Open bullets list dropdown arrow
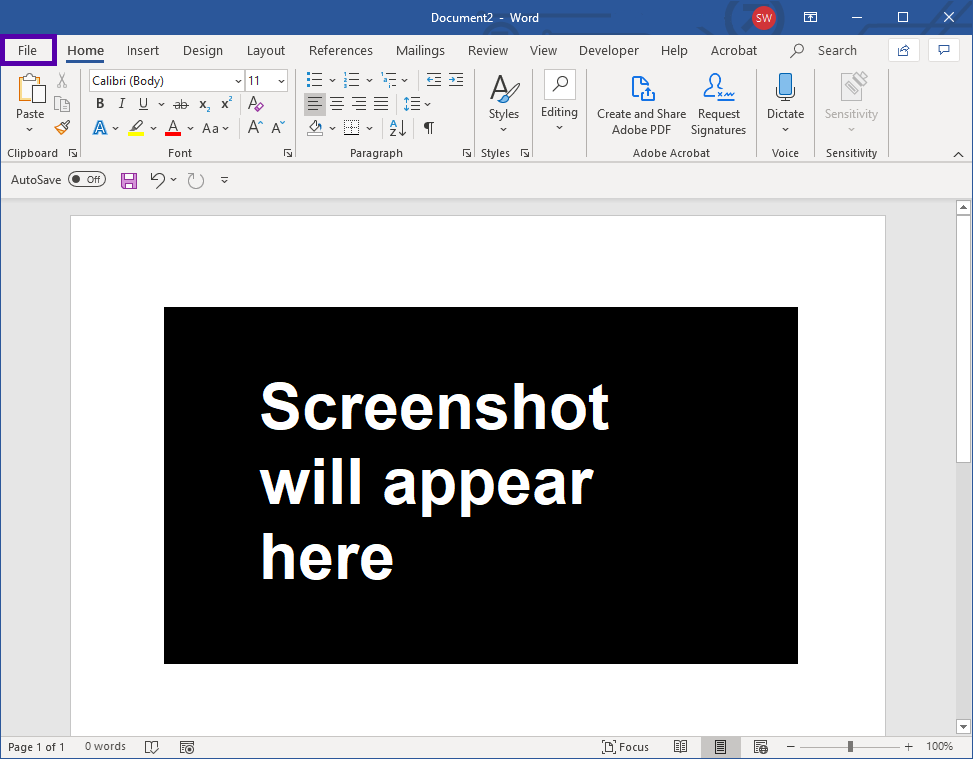The image size is (973, 759). coord(332,80)
